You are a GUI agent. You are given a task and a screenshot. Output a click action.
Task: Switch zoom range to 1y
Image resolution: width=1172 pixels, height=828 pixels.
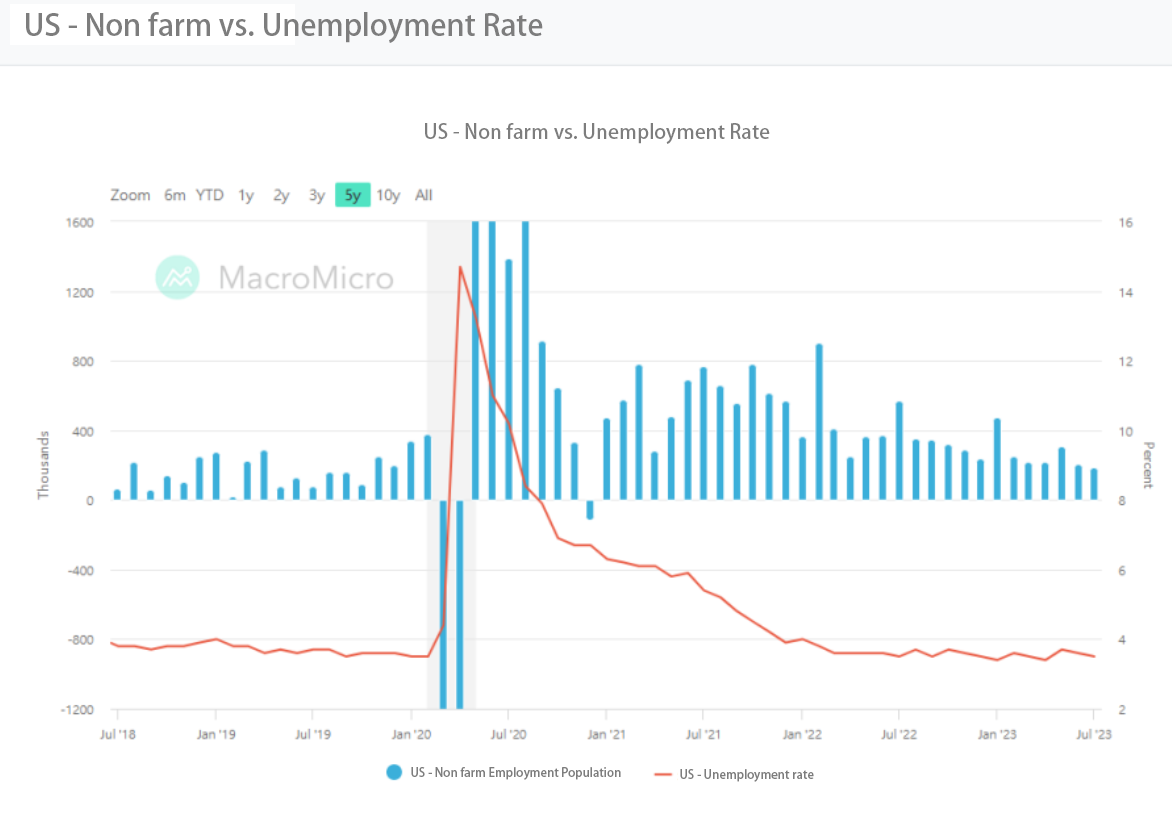(246, 195)
